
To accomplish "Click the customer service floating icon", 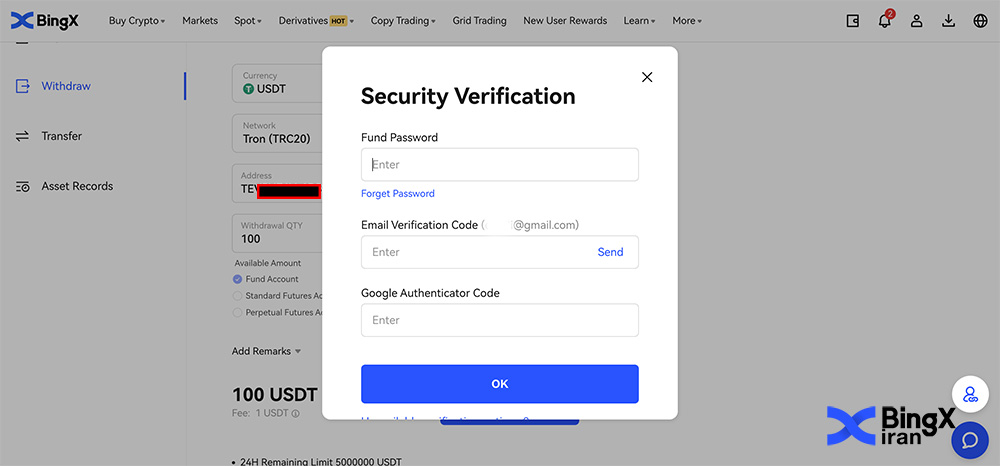I will click(969, 394).
